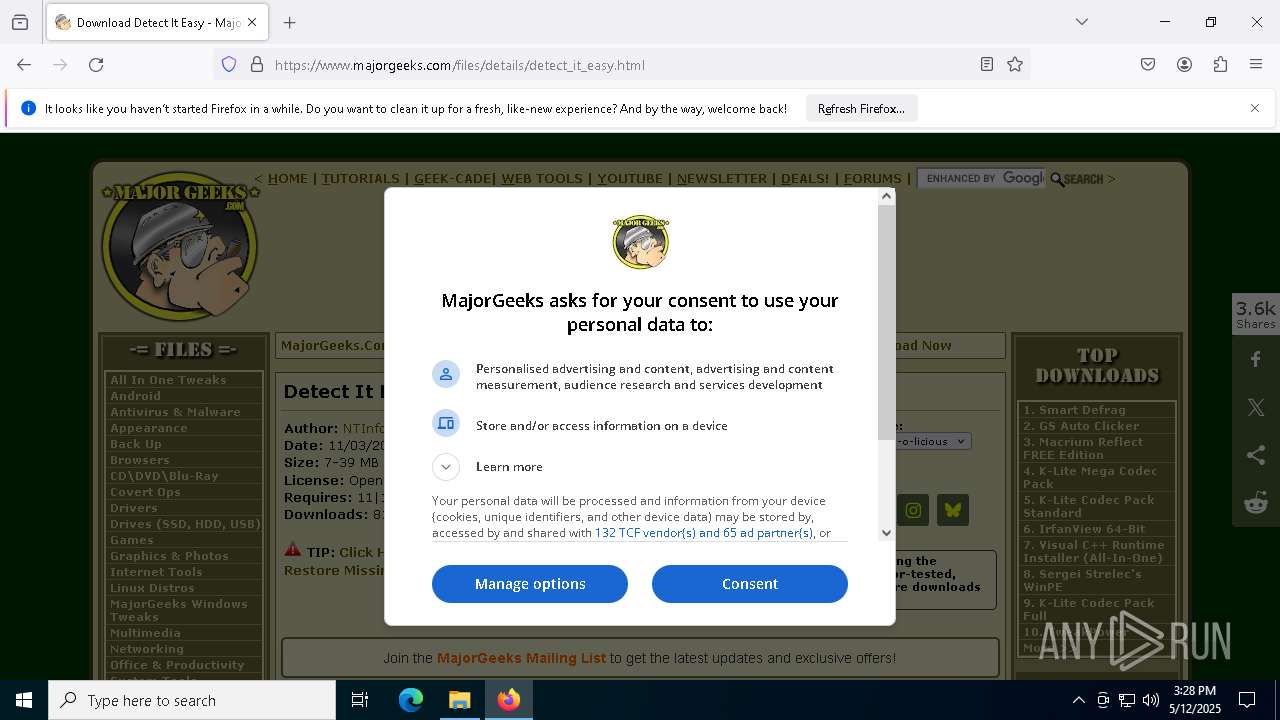
Task: Open volume control in system tray
Action: pos(1151,700)
